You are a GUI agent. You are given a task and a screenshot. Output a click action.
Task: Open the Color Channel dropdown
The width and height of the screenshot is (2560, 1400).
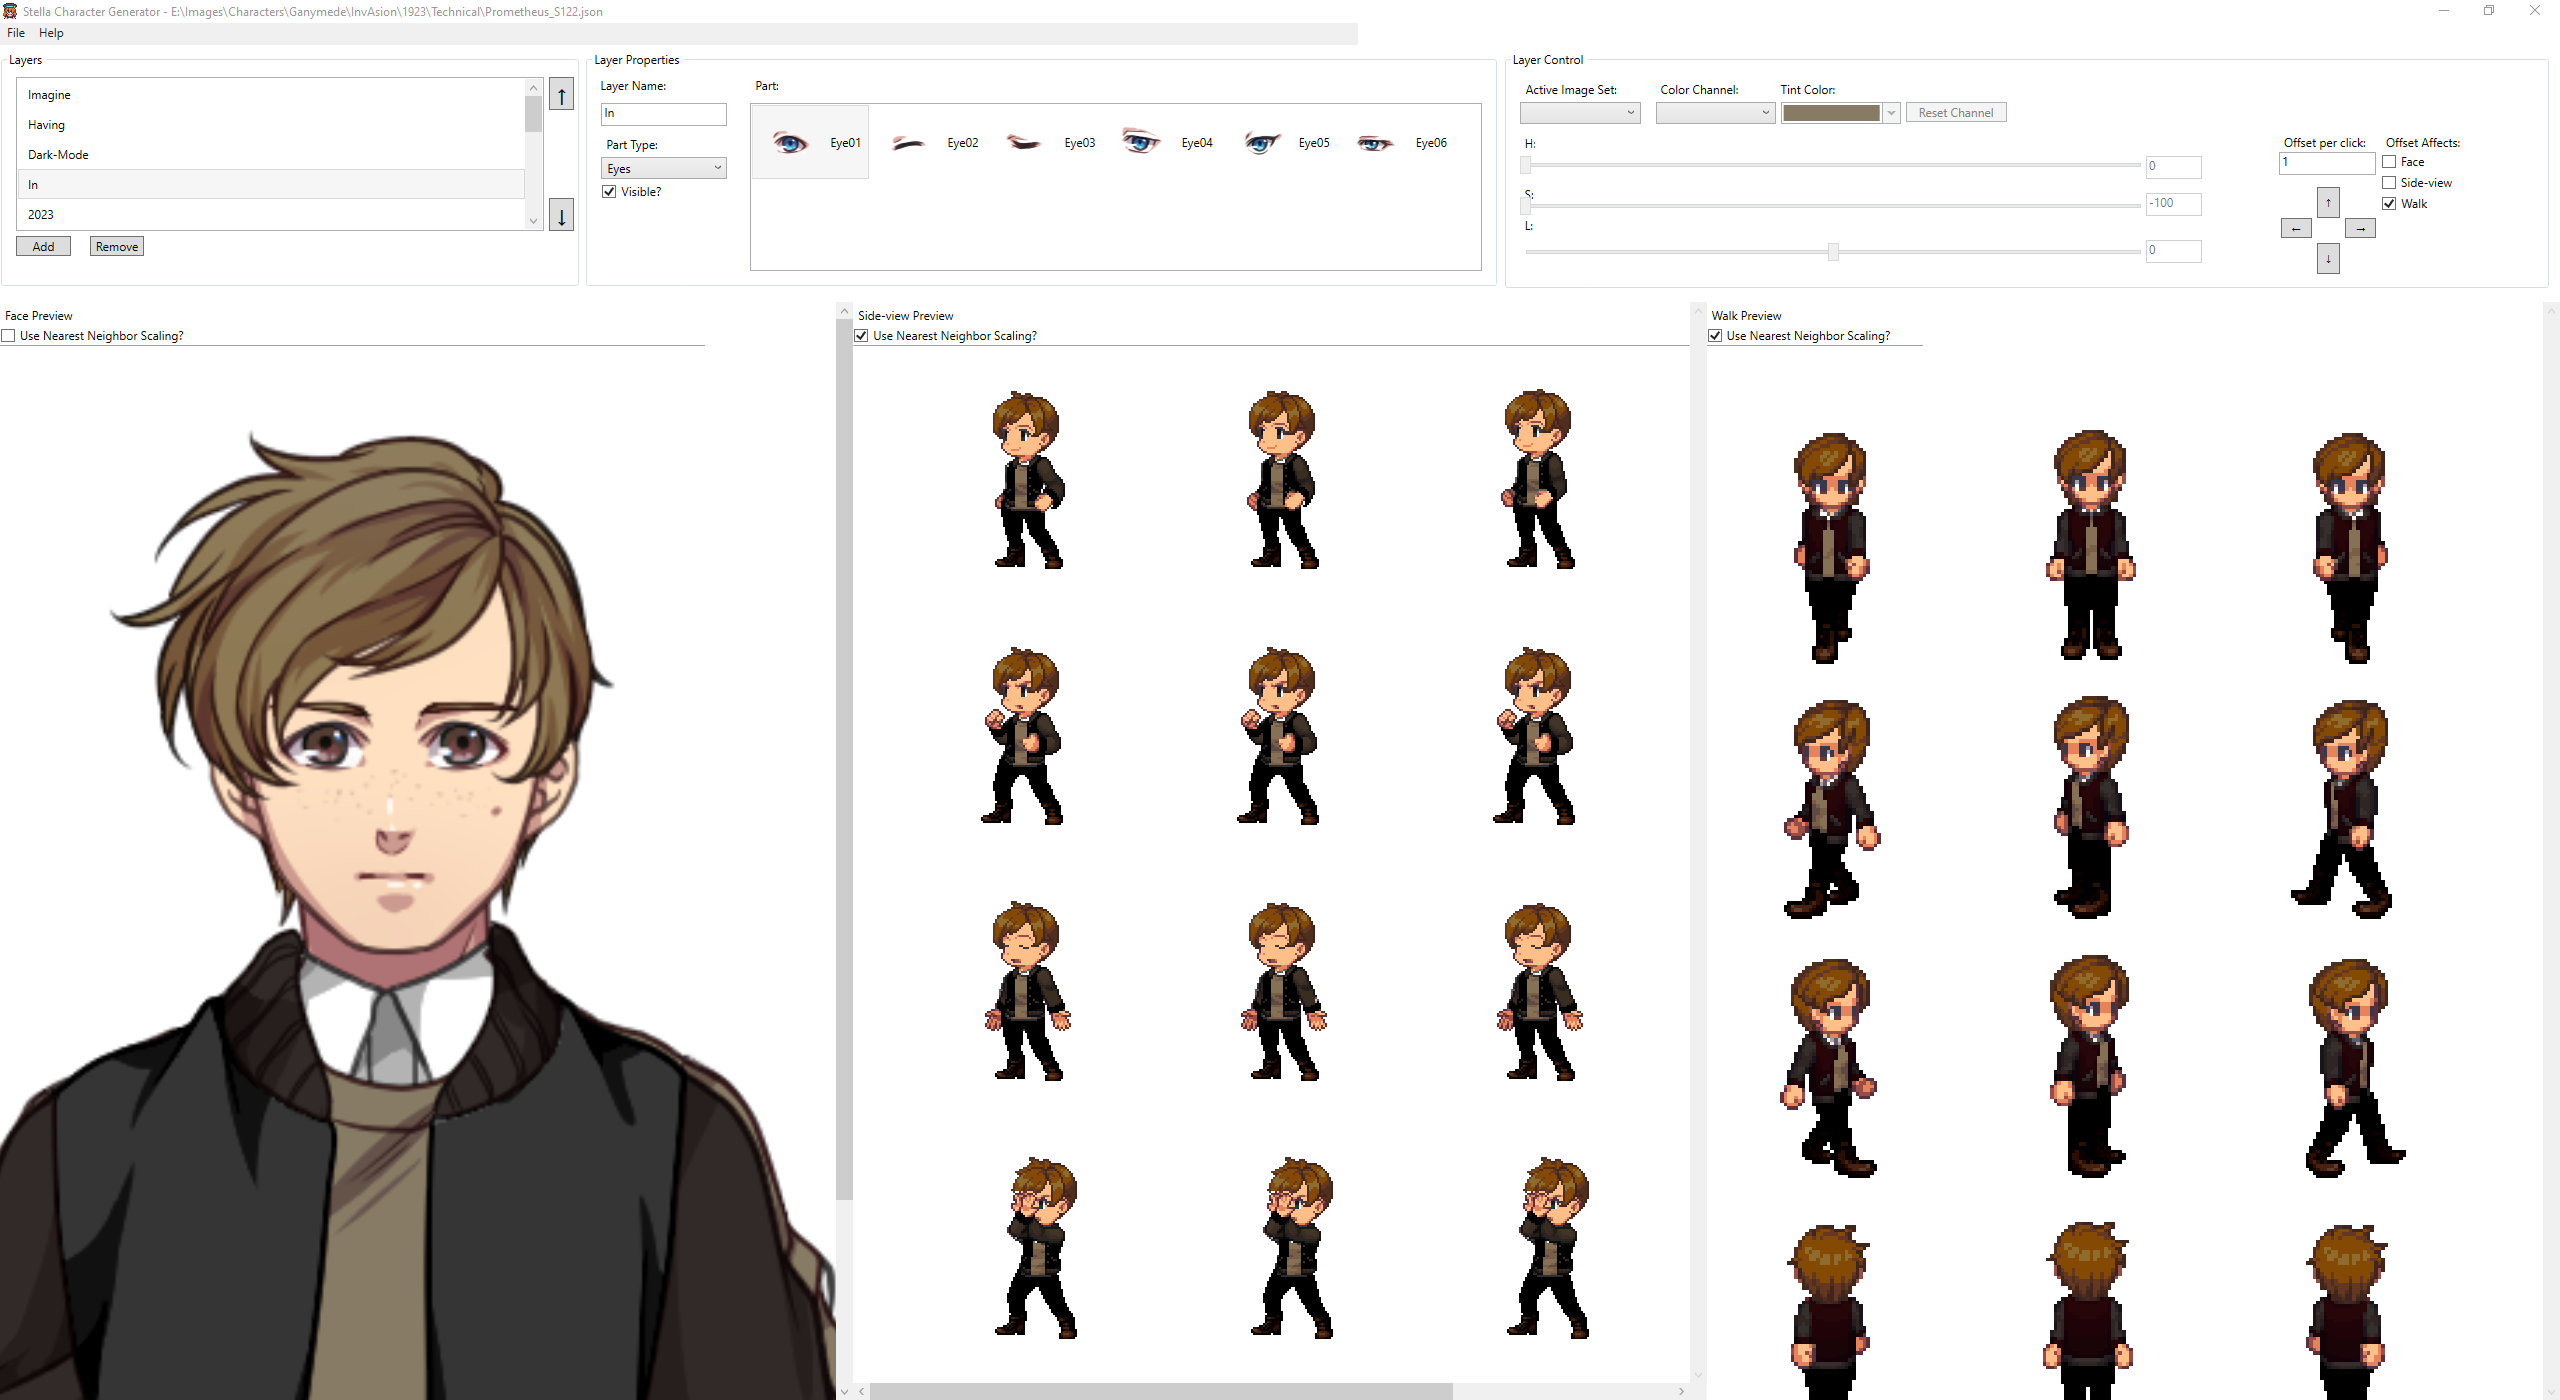pyautogui.click(x=1715, y=113)
